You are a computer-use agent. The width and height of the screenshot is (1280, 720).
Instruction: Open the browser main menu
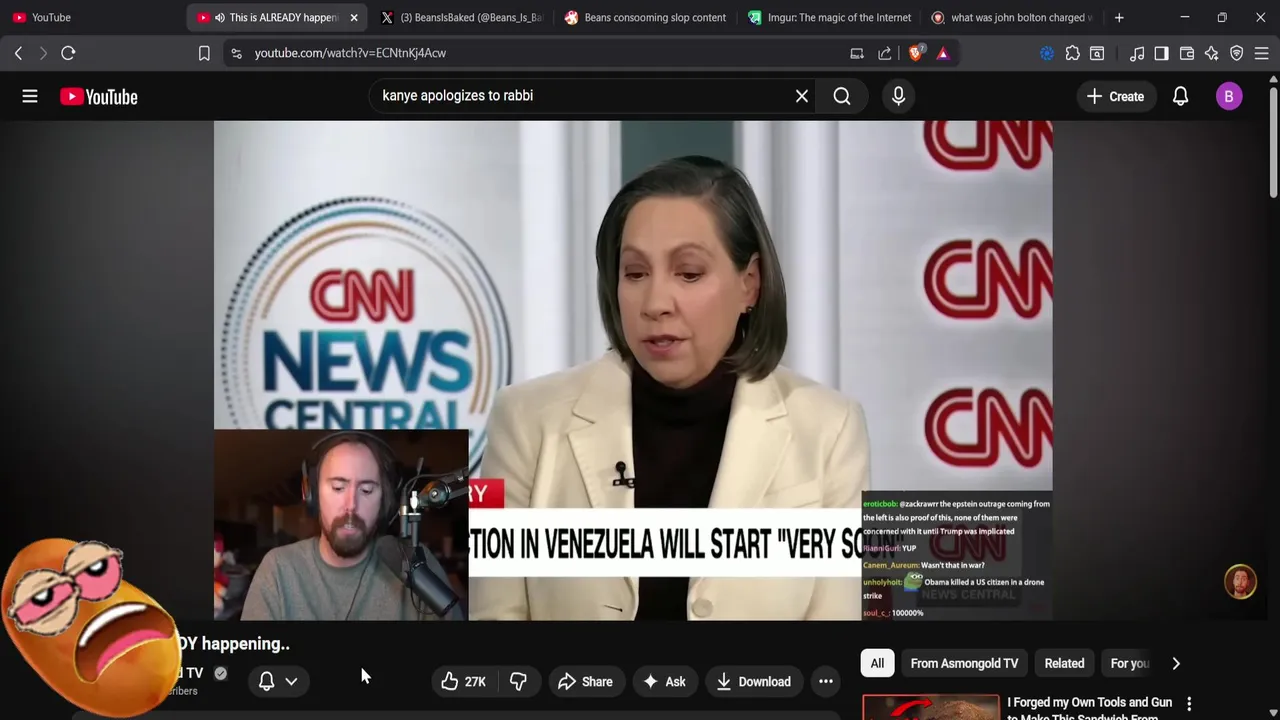point(1262,53)
